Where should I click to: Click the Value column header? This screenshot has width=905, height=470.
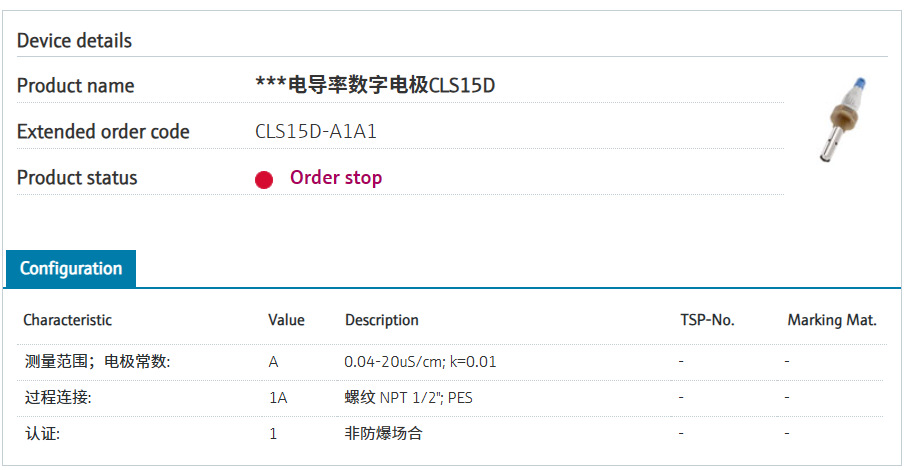pyautogui.click(x=286, y=320)
